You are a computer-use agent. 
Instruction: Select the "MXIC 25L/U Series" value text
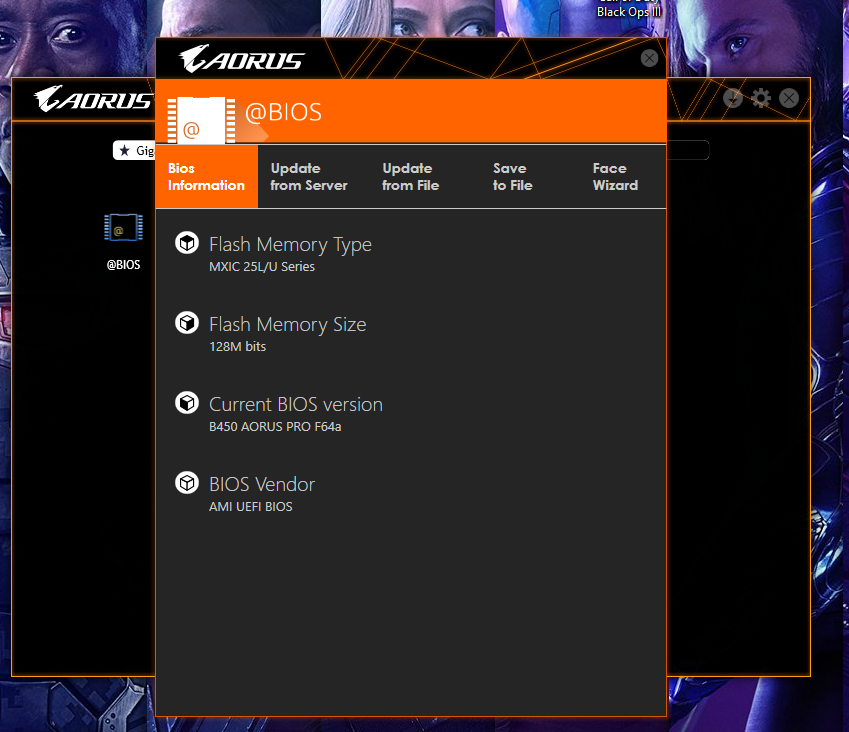click(262, 266)
